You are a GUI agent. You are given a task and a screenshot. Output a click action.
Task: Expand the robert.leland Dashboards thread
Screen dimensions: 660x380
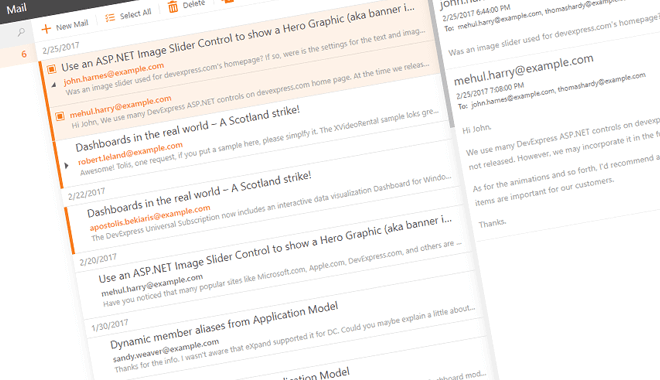[66, 165]
